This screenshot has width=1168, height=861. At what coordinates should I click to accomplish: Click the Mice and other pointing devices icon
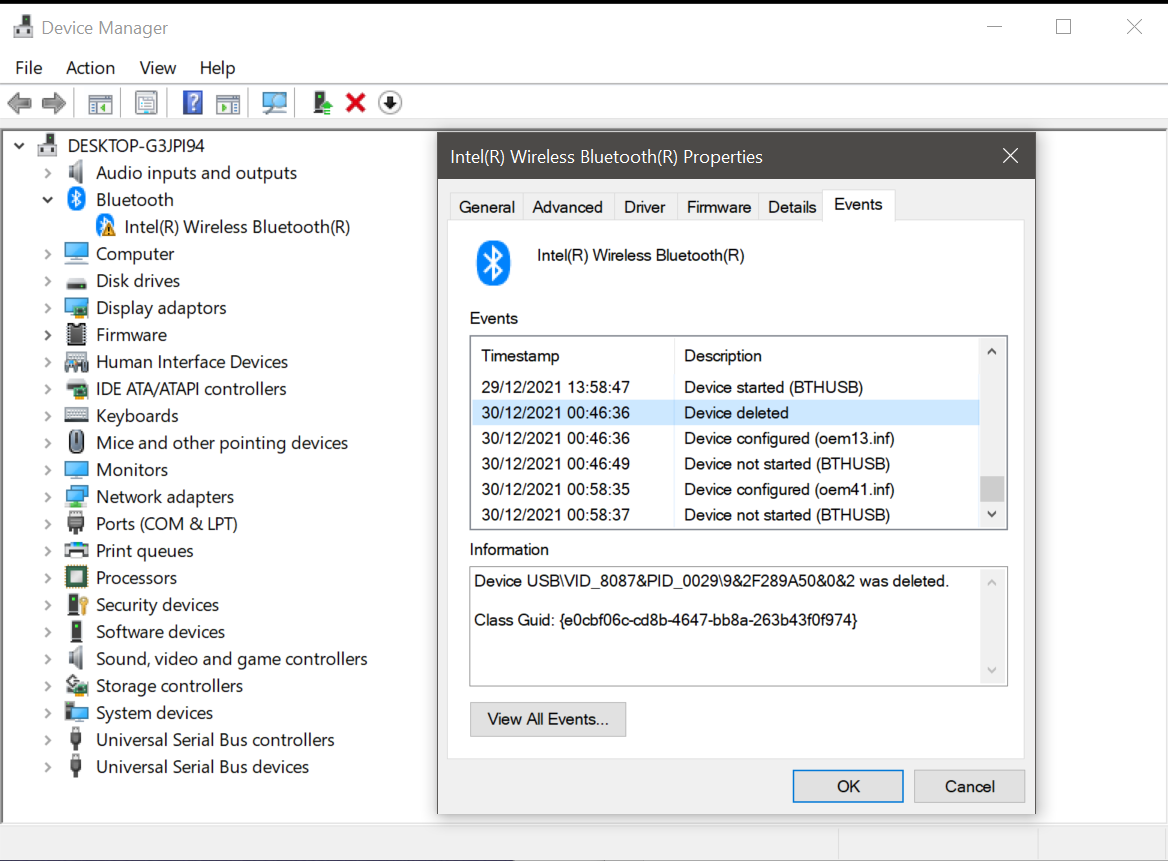76,442
